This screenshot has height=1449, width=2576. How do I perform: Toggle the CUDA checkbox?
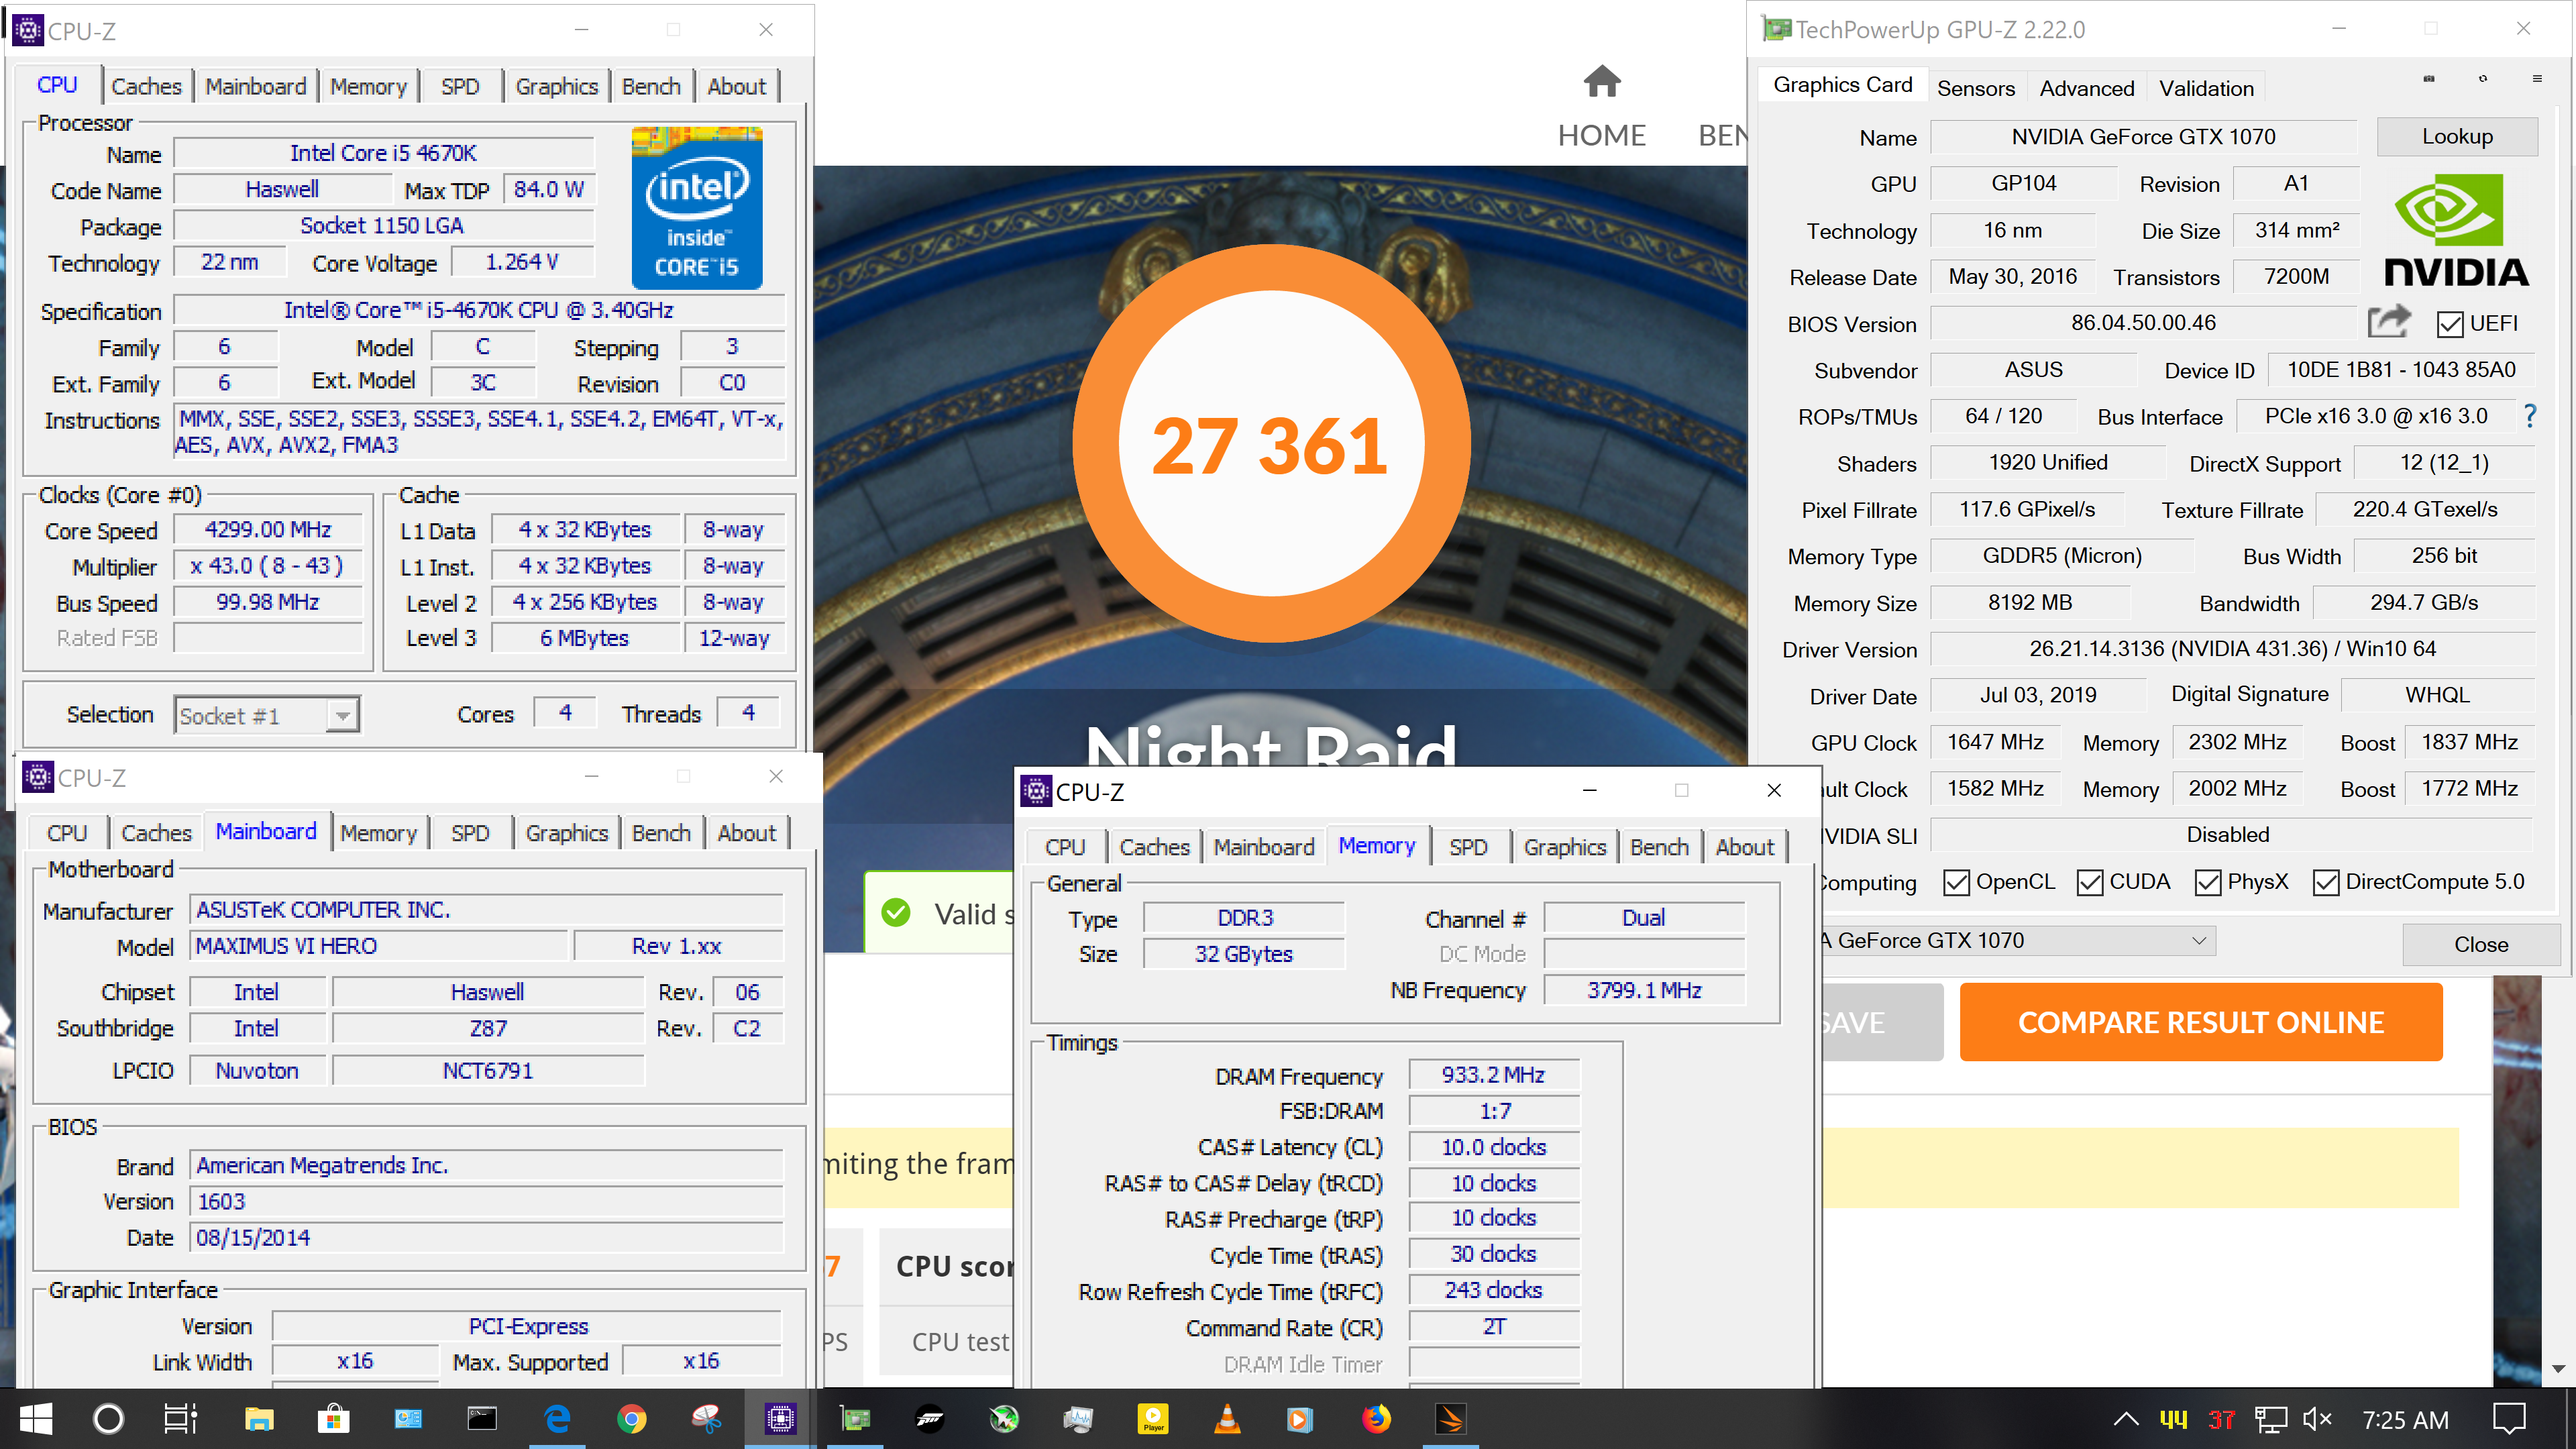2089,882
